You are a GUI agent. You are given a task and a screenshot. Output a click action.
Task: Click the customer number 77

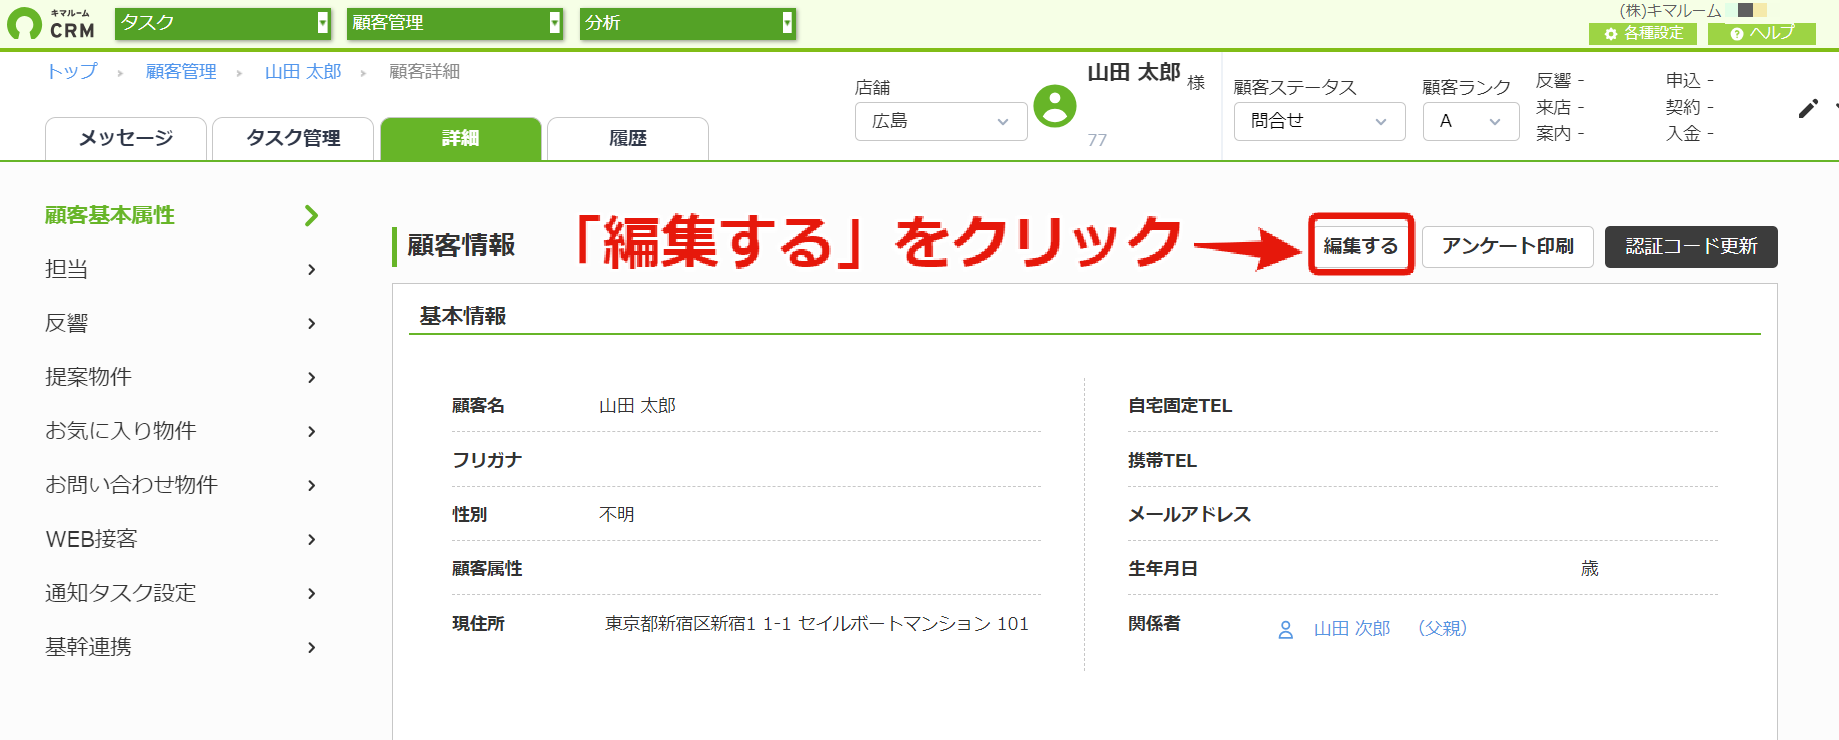click(1097, 140)
